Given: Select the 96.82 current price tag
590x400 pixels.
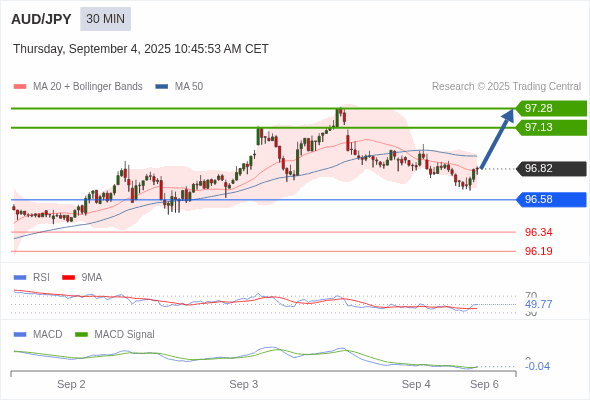Looking at the screenshot, I should click(x=551, y=169).
